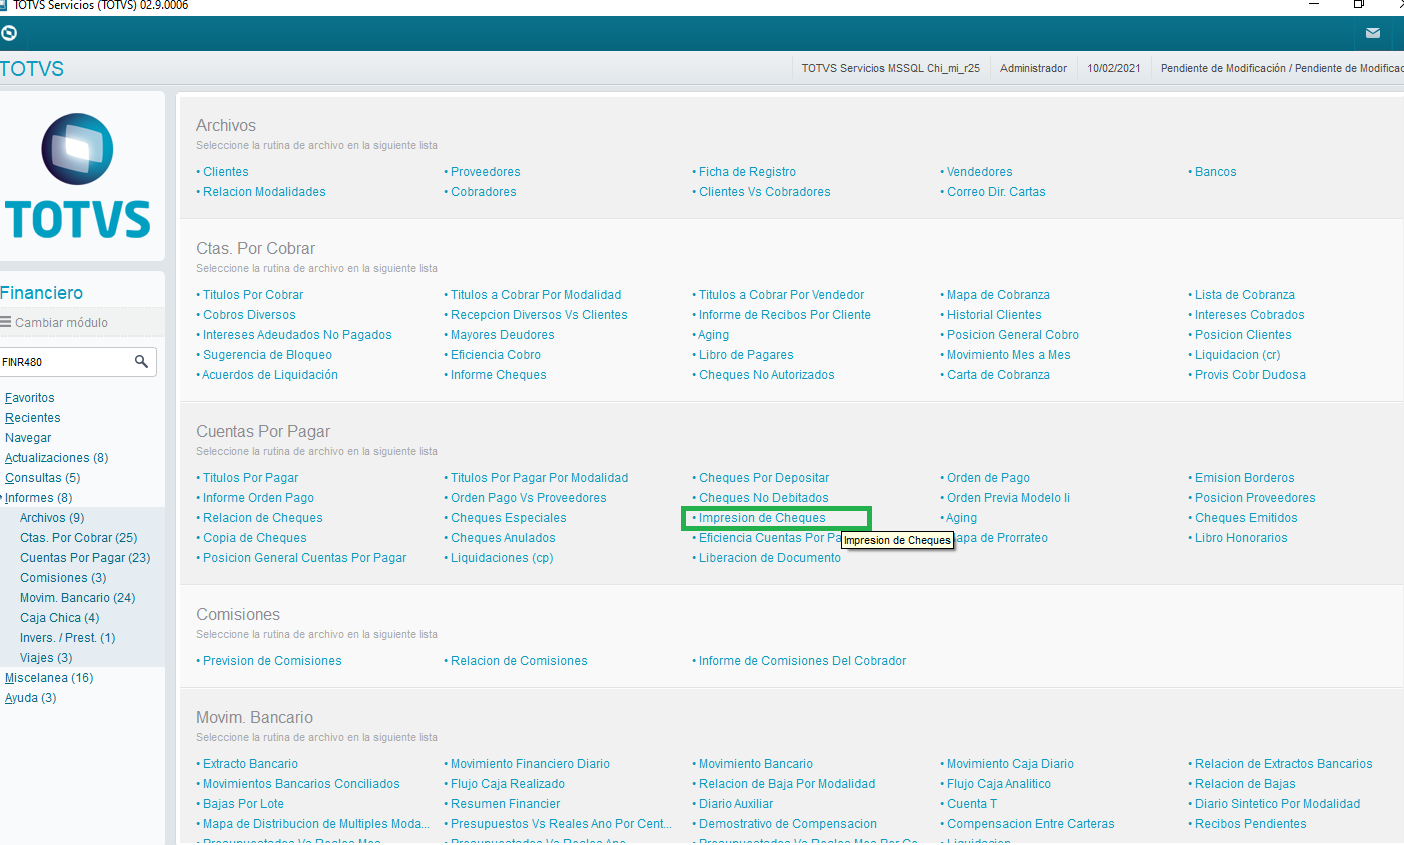This screenshot has width=1404, height=845.
Task: Open Relacion de Extractos Bancarios report
Action: pos(1284,764)
